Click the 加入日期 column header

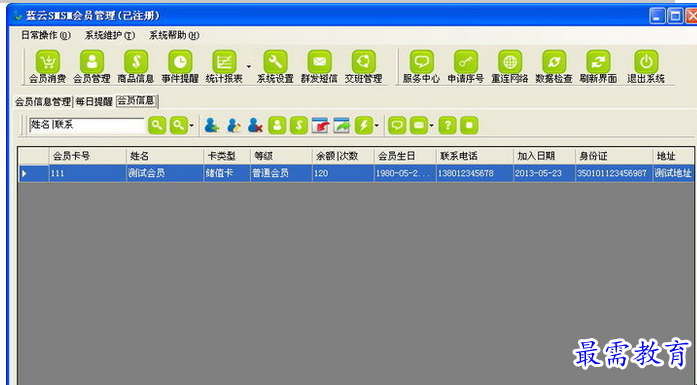[545, 156]
